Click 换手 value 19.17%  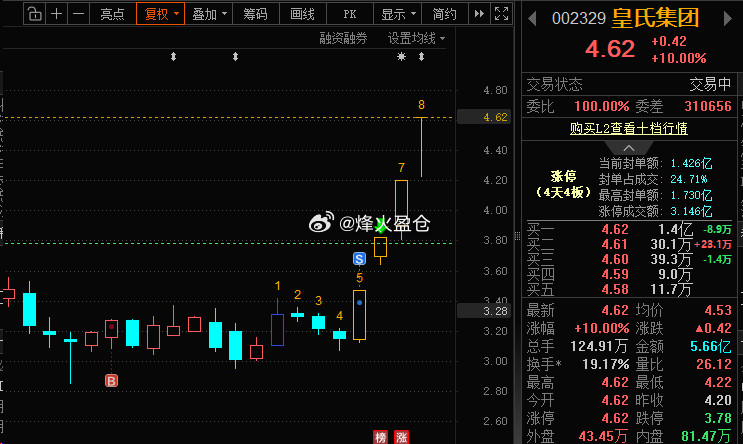(x=606, y=364)
